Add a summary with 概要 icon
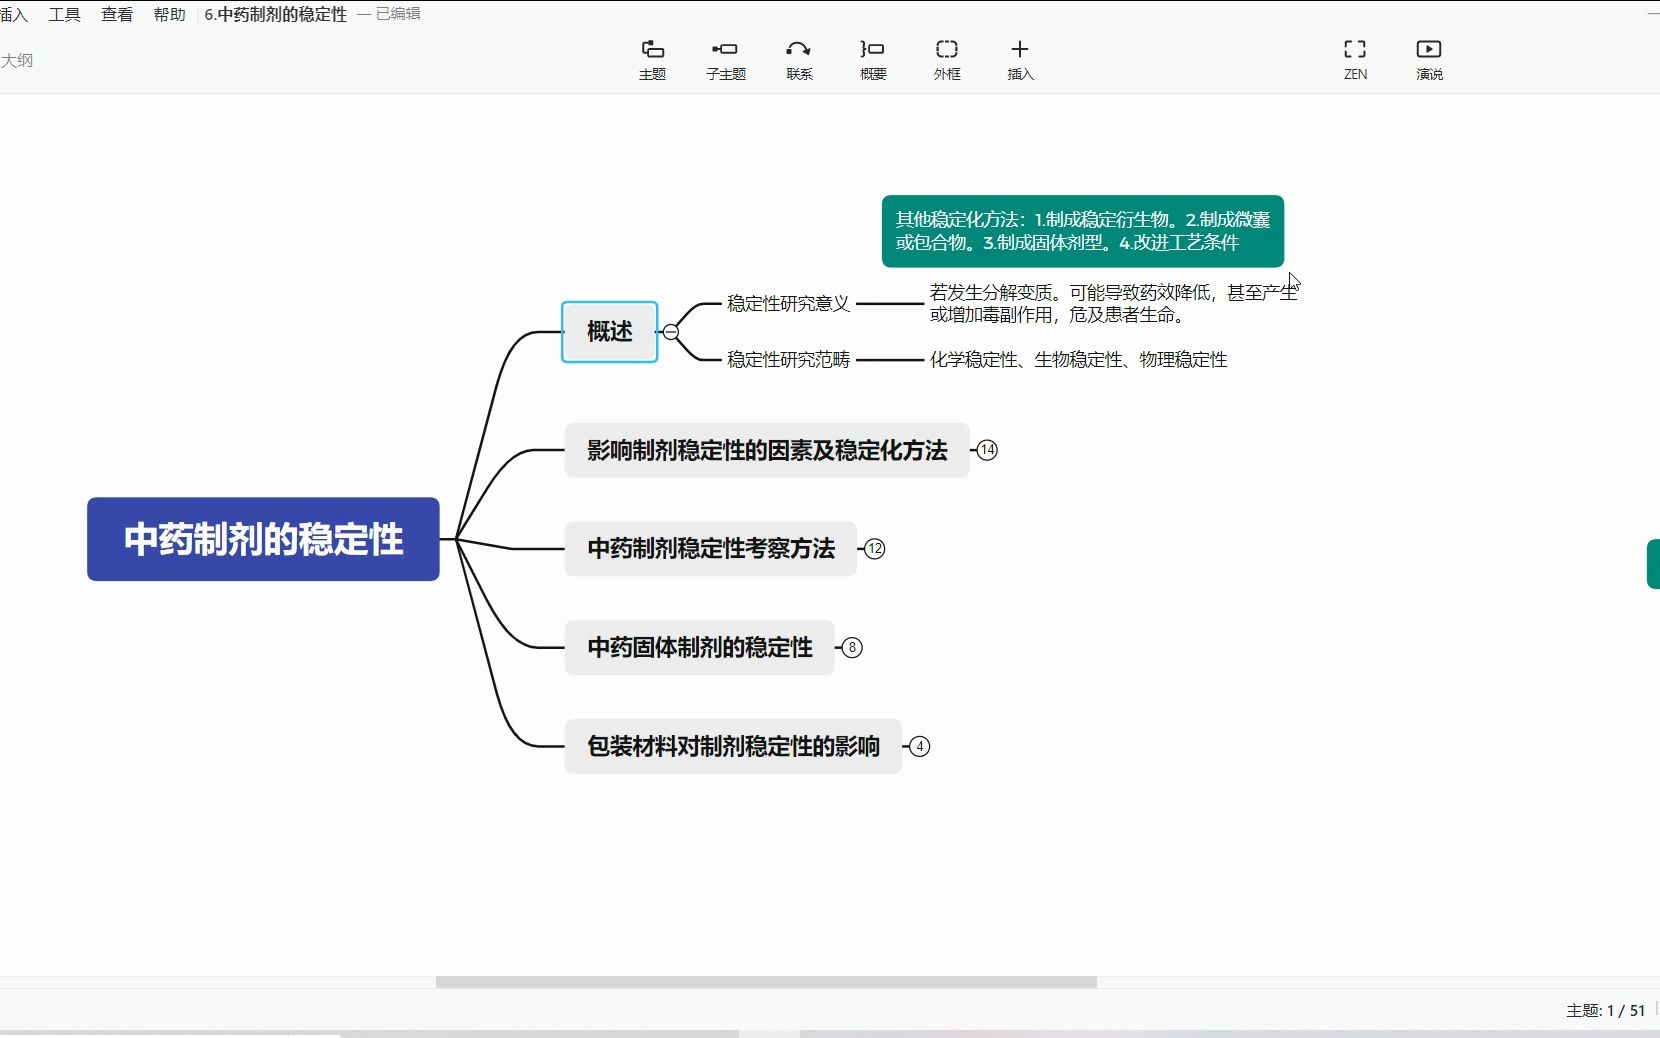This screenshot has width=1660, height=1038. click(x=873, y=60)
